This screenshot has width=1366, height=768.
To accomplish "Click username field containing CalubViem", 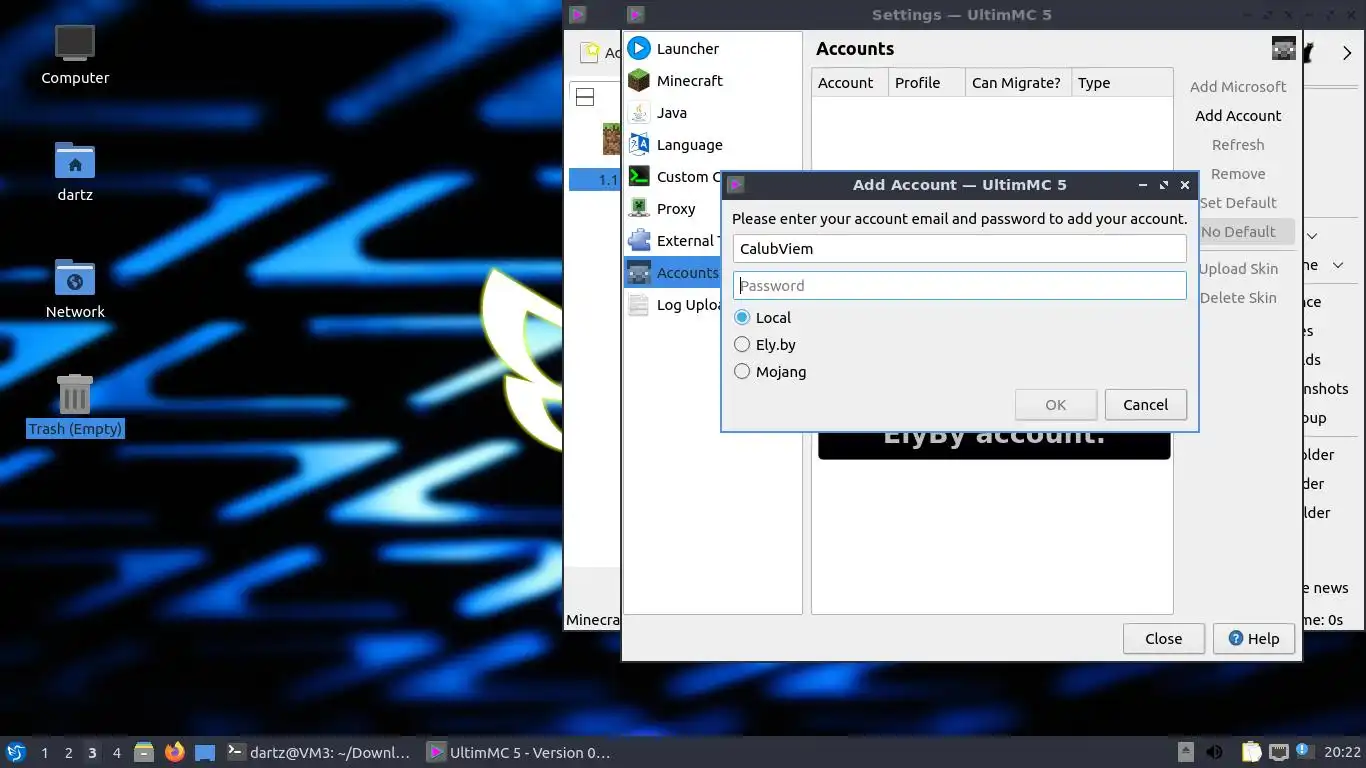I will tap(960, 248).
